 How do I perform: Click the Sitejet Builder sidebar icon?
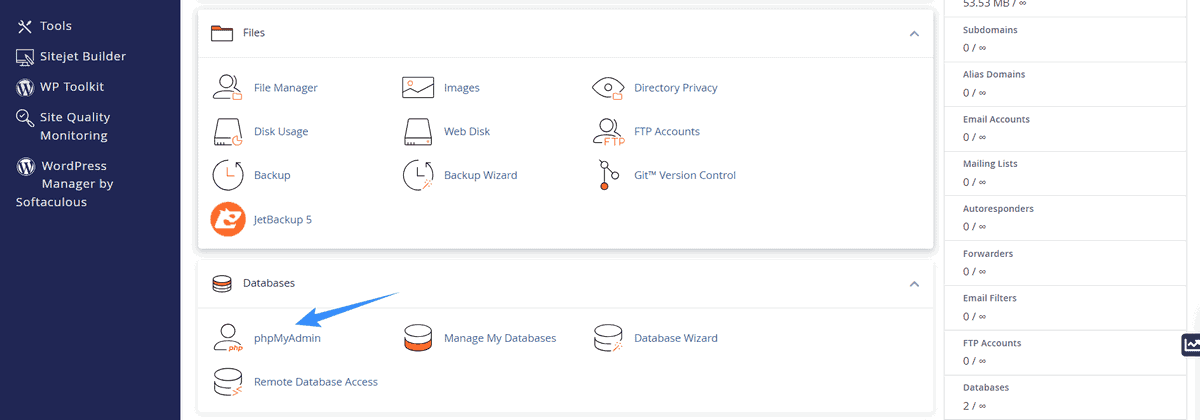[x=25, y=57]
